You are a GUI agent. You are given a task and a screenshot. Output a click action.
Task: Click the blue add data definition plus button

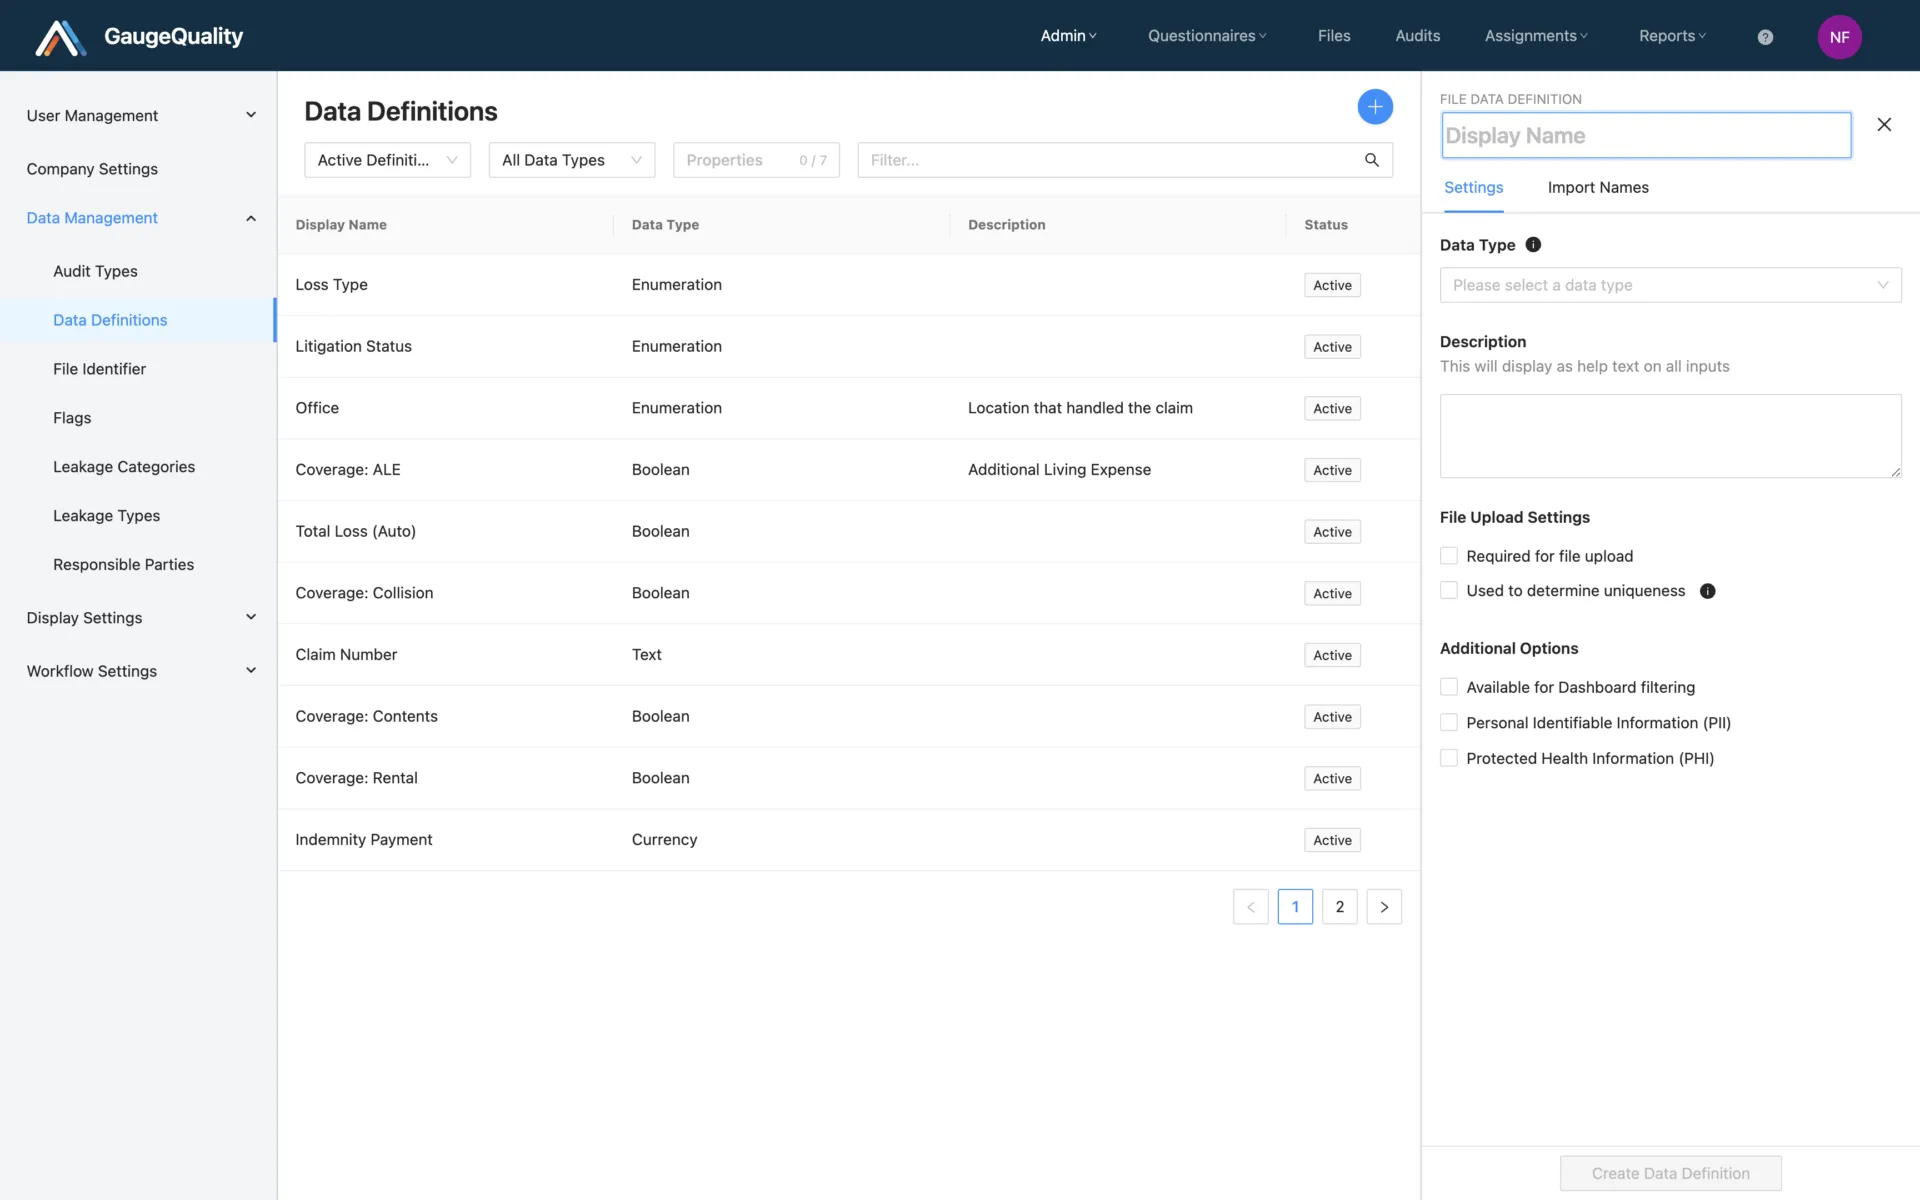pyautogui.click(x=1375, y=107)
